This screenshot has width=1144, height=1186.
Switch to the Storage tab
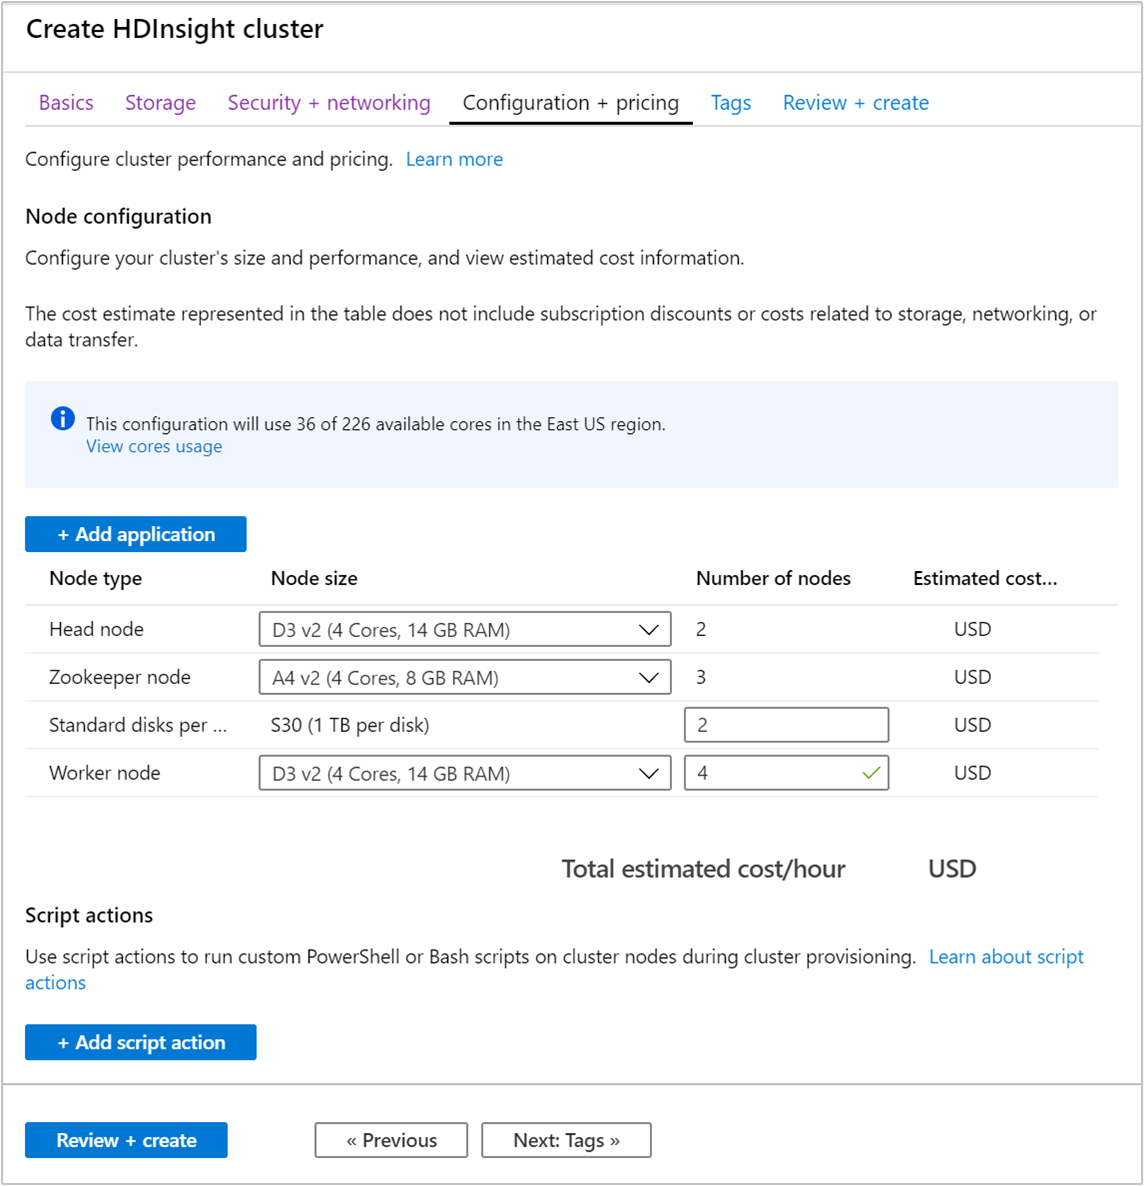[x=160, y=102]
